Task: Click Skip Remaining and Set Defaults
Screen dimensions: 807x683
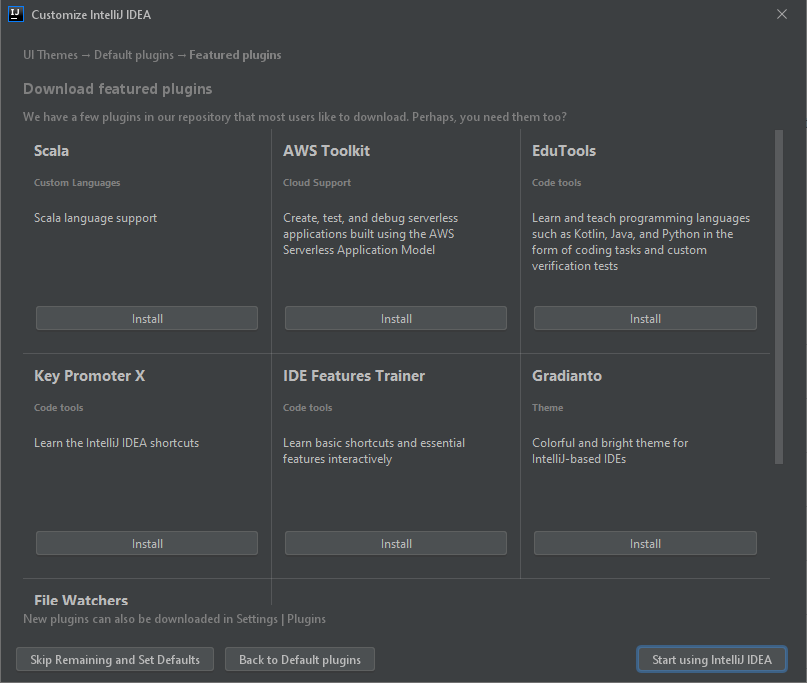Action: (115, 659)
